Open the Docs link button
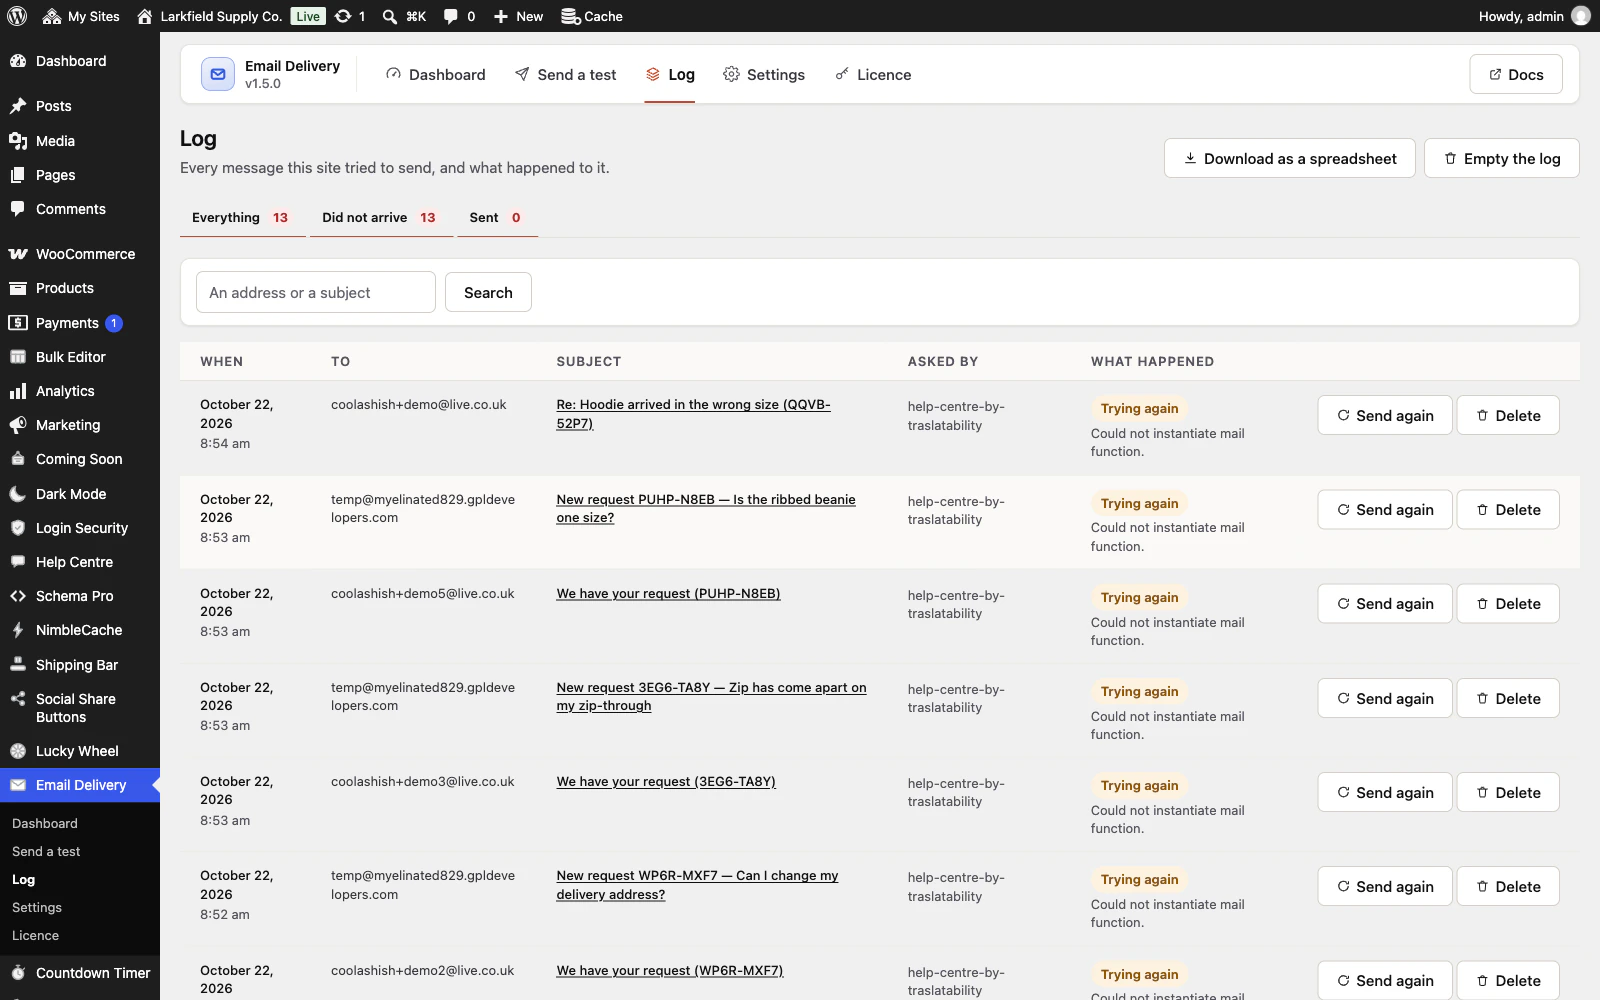Viewport: 1600px width, 1000px height. pyautogui.click(x=1516, y=75)
